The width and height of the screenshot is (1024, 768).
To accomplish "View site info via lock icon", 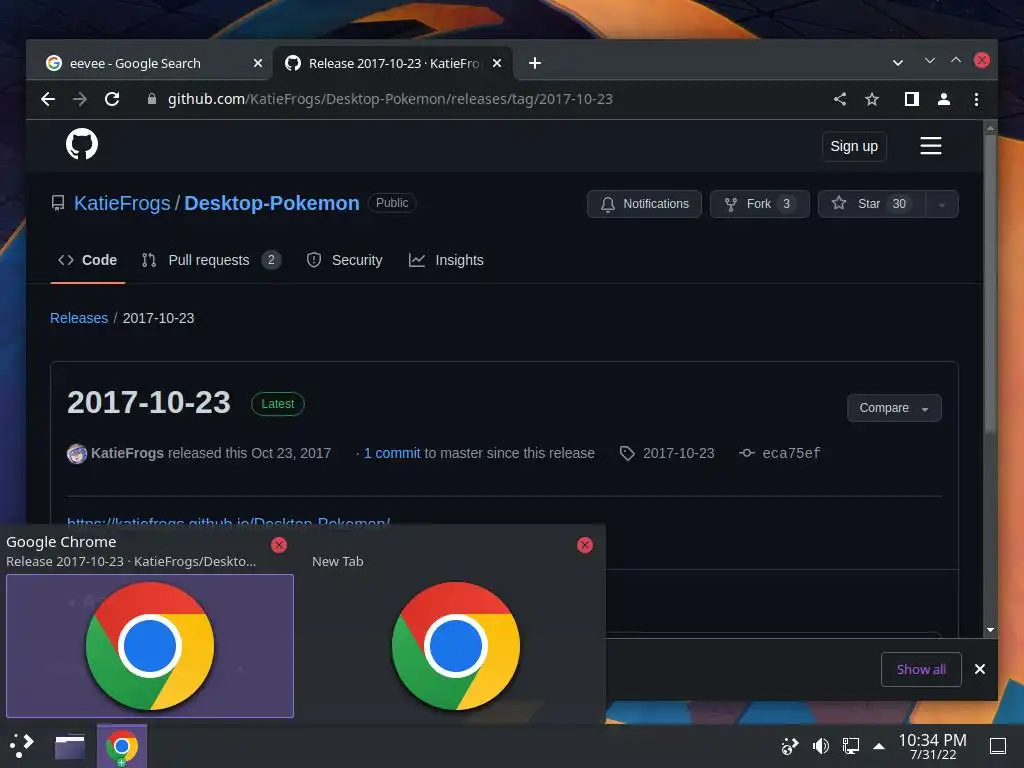I will tap(152, 99).
